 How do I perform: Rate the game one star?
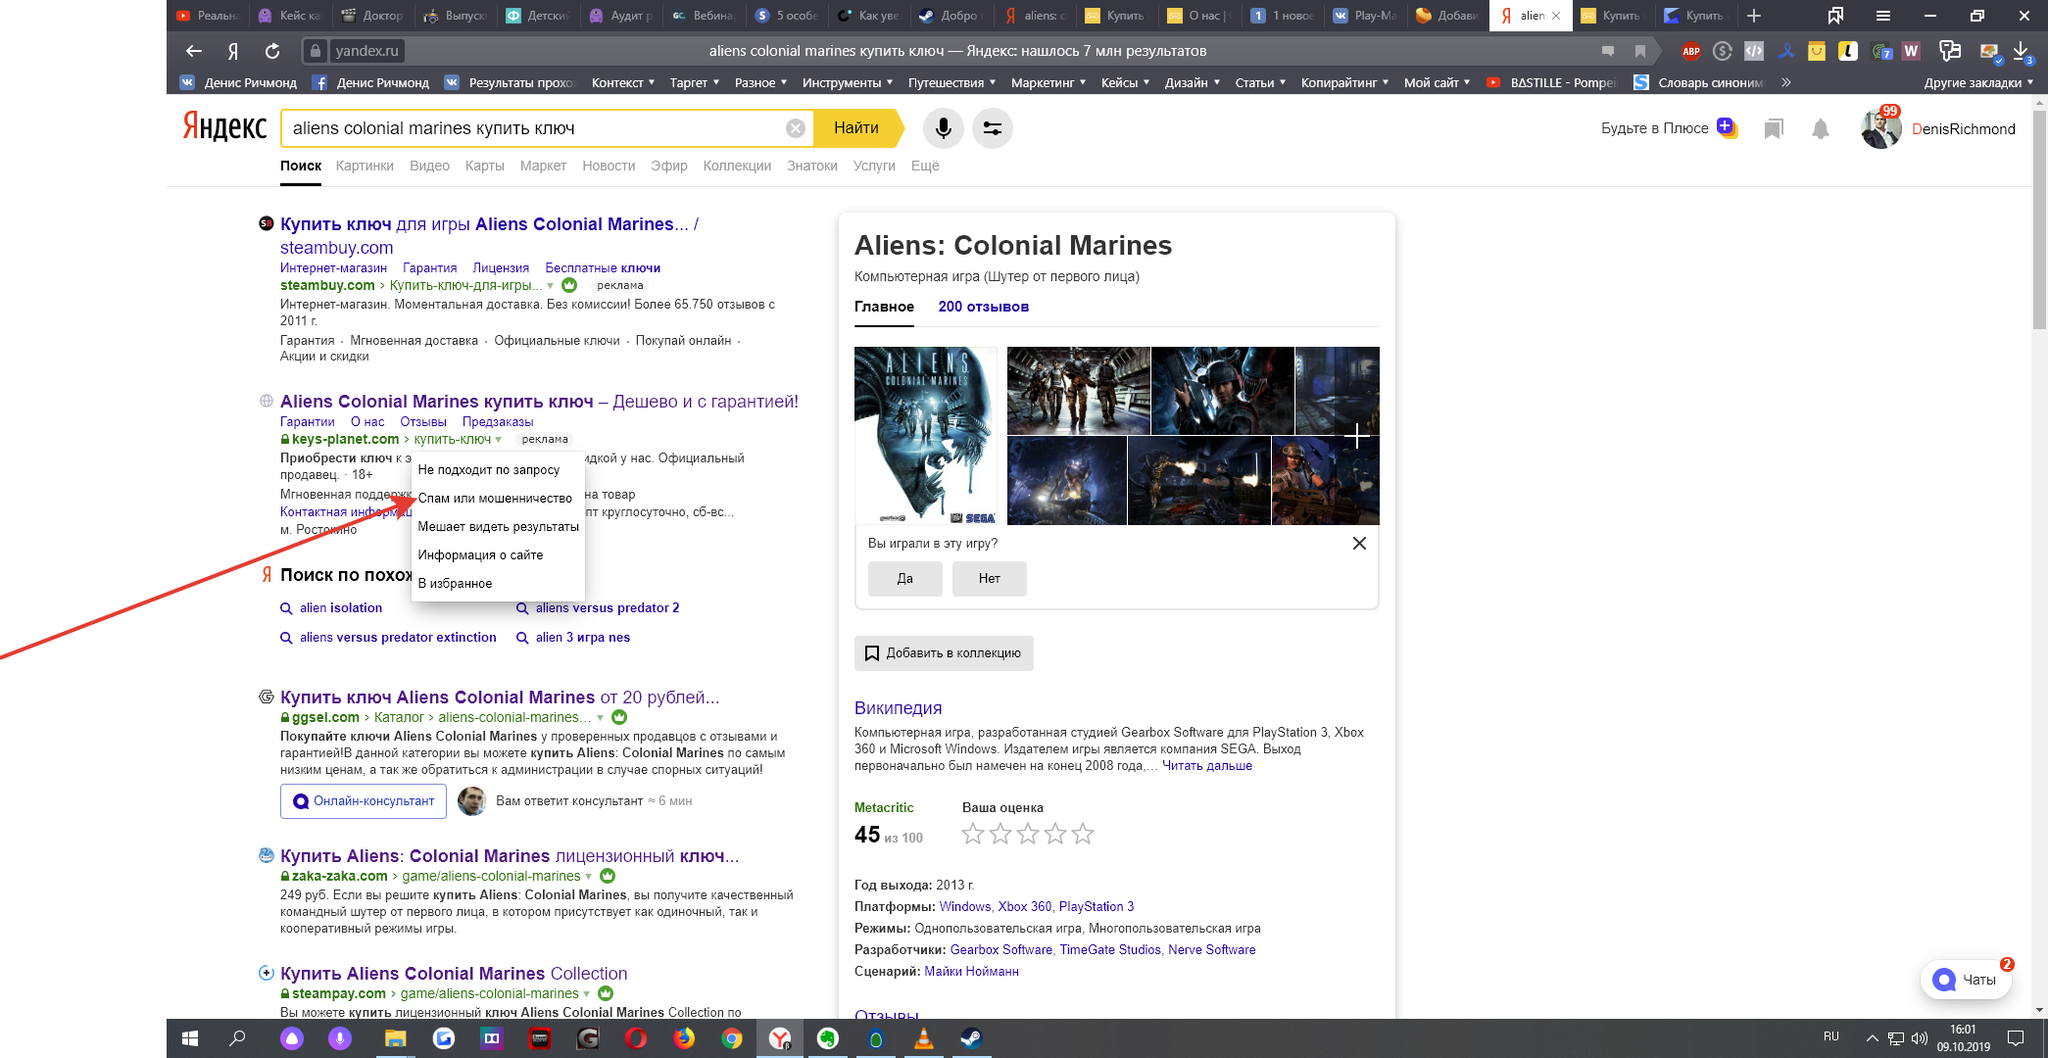pyautogui.click(x=973, y=833)
